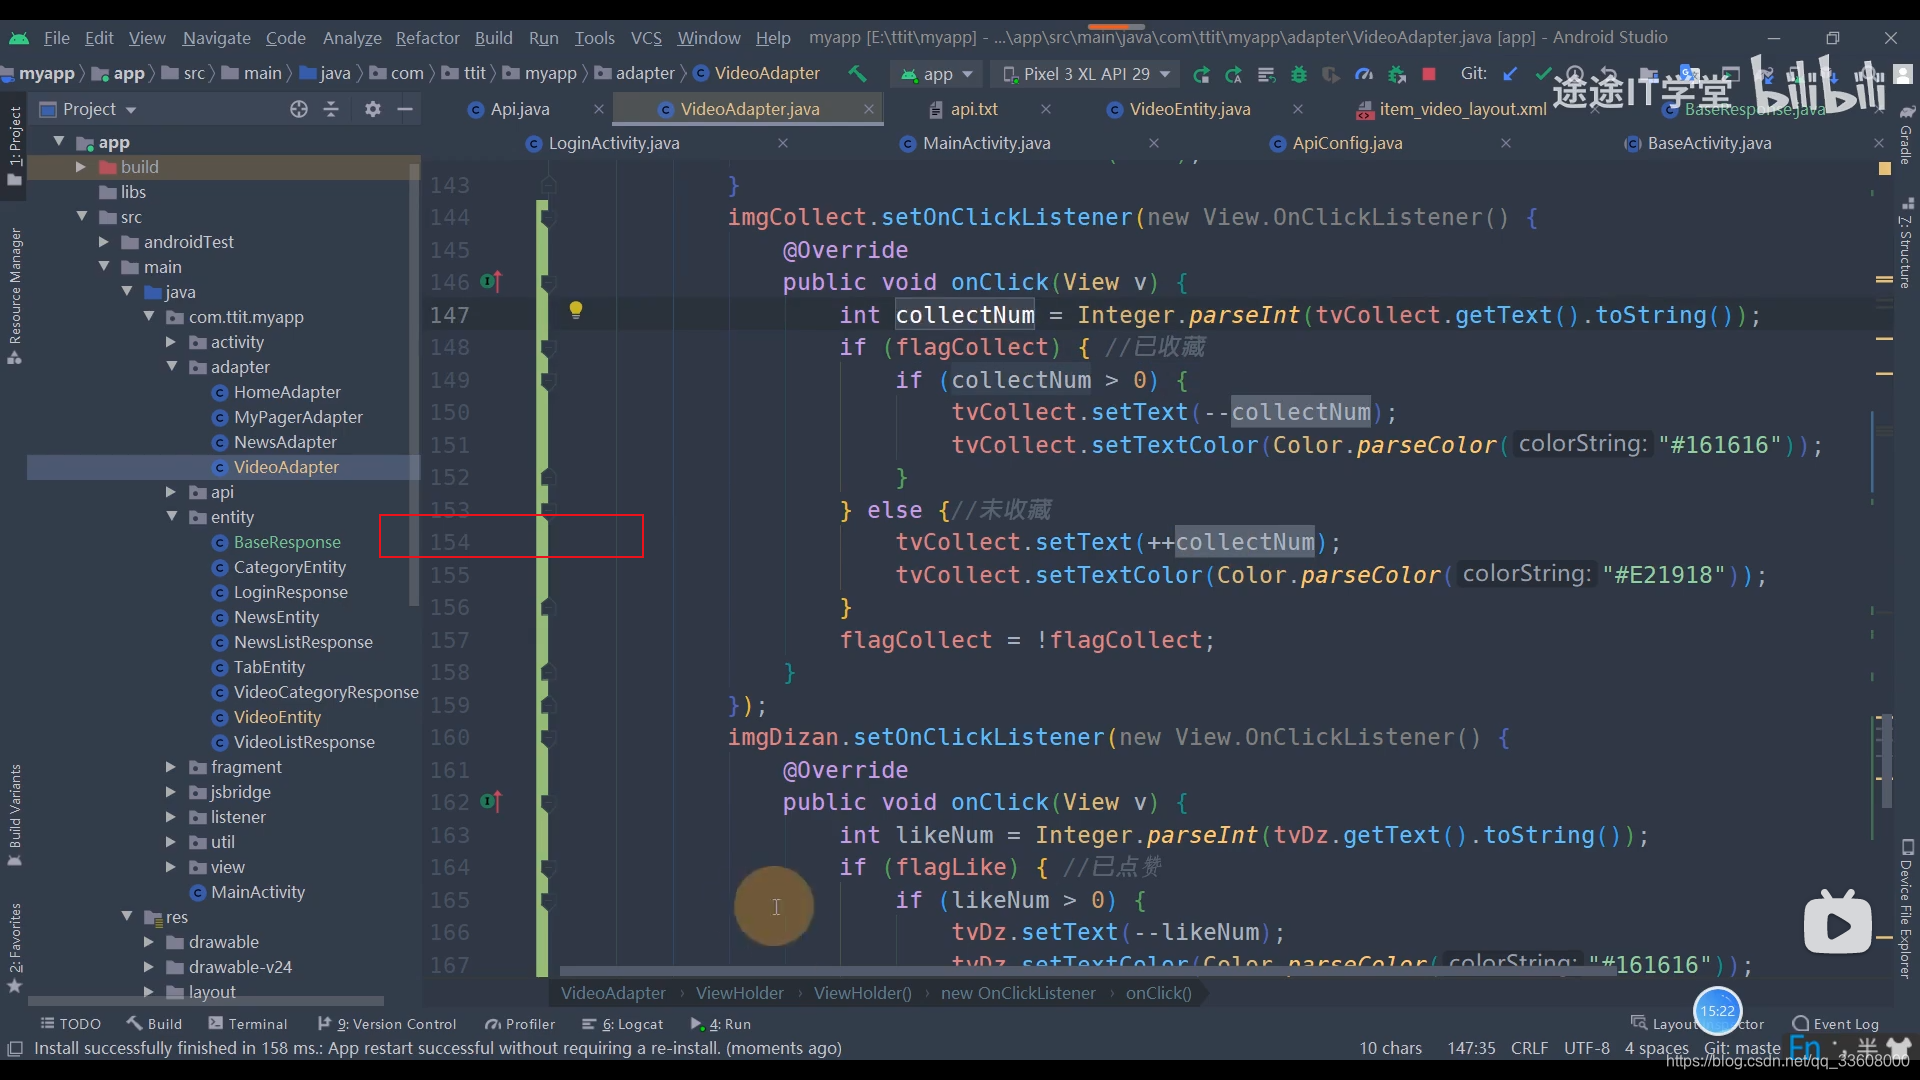The height and width of the screenshot is (1080, 1920).
Task: Toggle the Build Variants side panel
Action: [14, 814]
